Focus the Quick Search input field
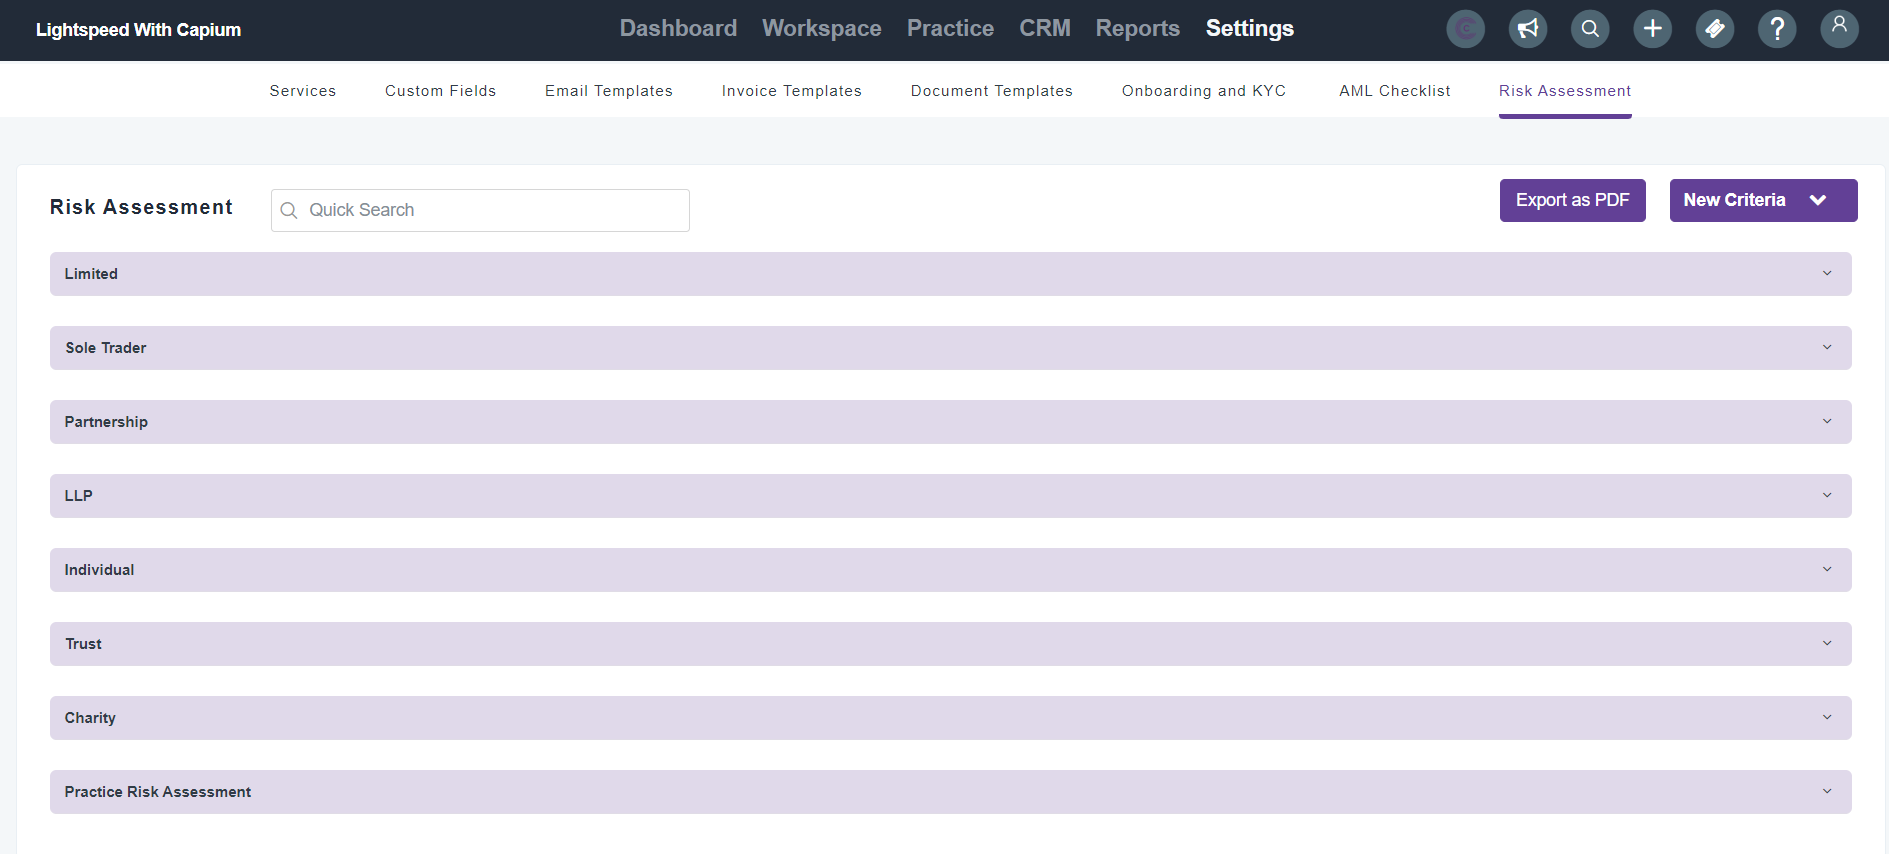This screenshot has width=1889, height=854. 480,210
